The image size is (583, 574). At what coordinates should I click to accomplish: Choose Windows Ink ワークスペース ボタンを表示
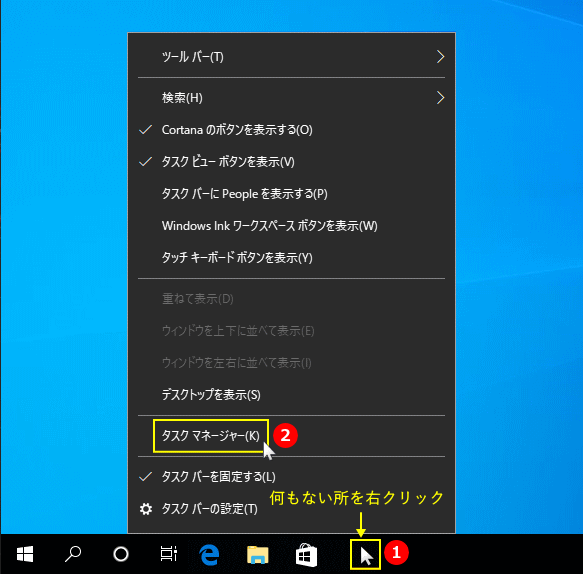tap(292, 226)
